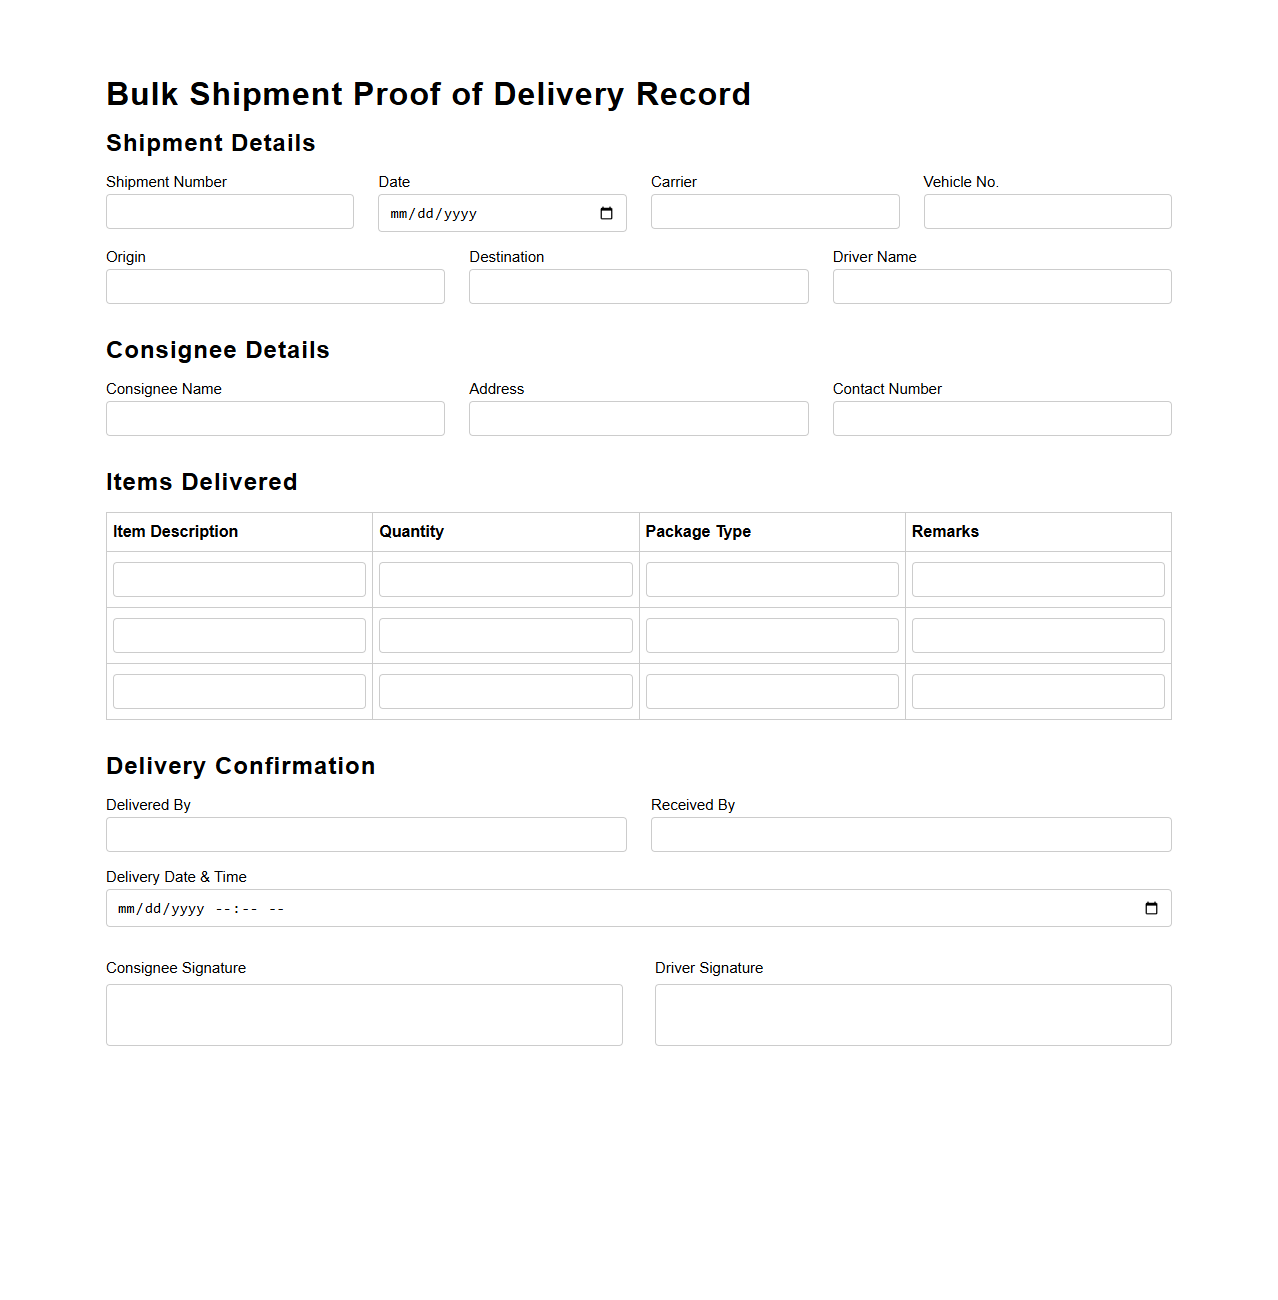
Task: Select the Delivered By input field
Action: coord(366,834)
